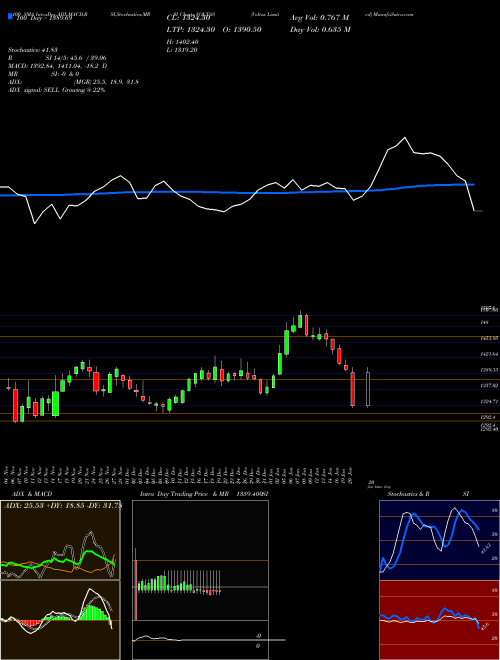The image size is (500, 660).
Task: Click the 1421.64 price axis label
Action: click(x=490, y=354)
